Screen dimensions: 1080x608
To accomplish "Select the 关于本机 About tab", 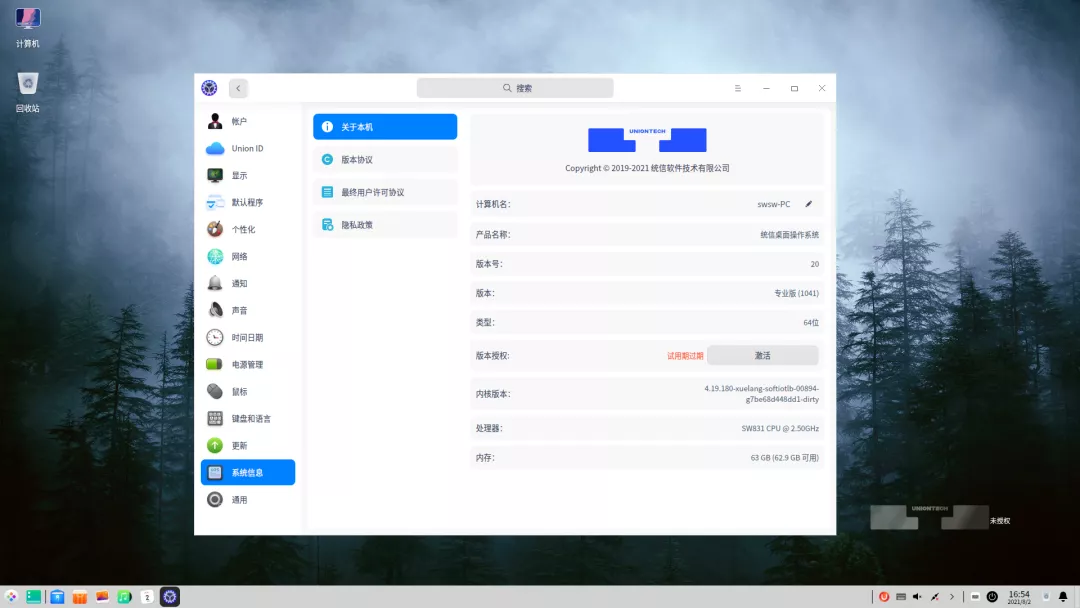I will click(x=385, y=127).
